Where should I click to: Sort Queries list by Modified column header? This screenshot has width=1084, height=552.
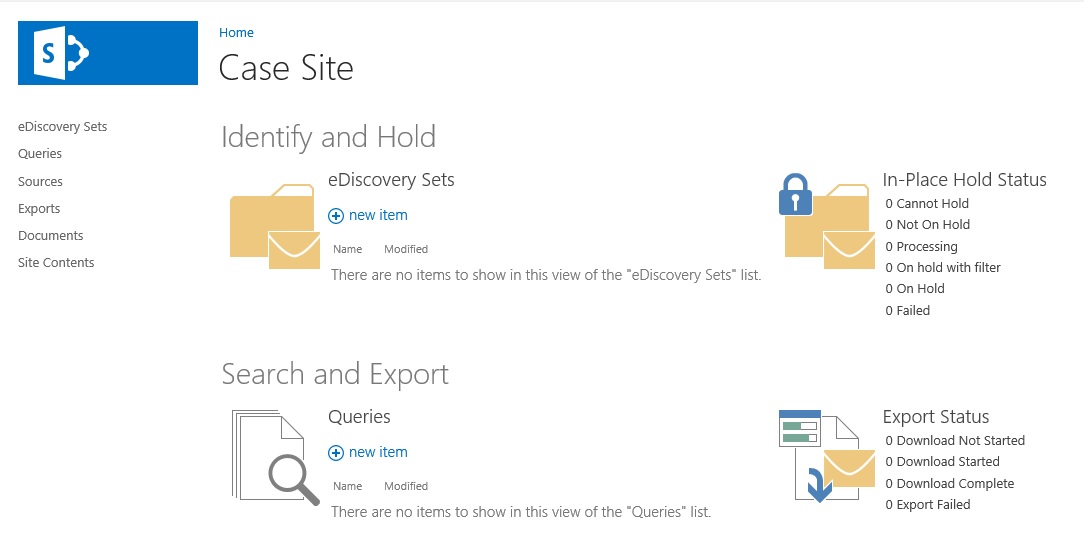[x=406, y=486]
